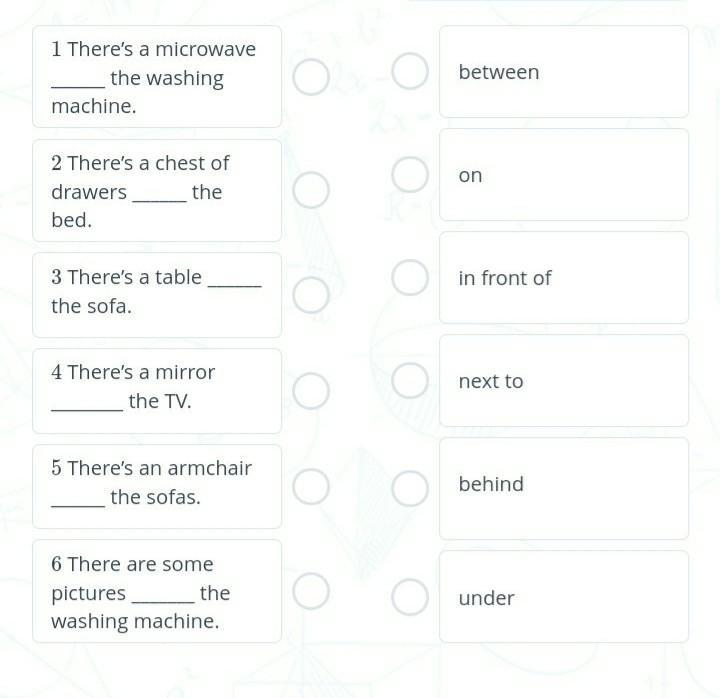Click the 'between' answer card
The image size is (720, 698).
coord(563,72)
